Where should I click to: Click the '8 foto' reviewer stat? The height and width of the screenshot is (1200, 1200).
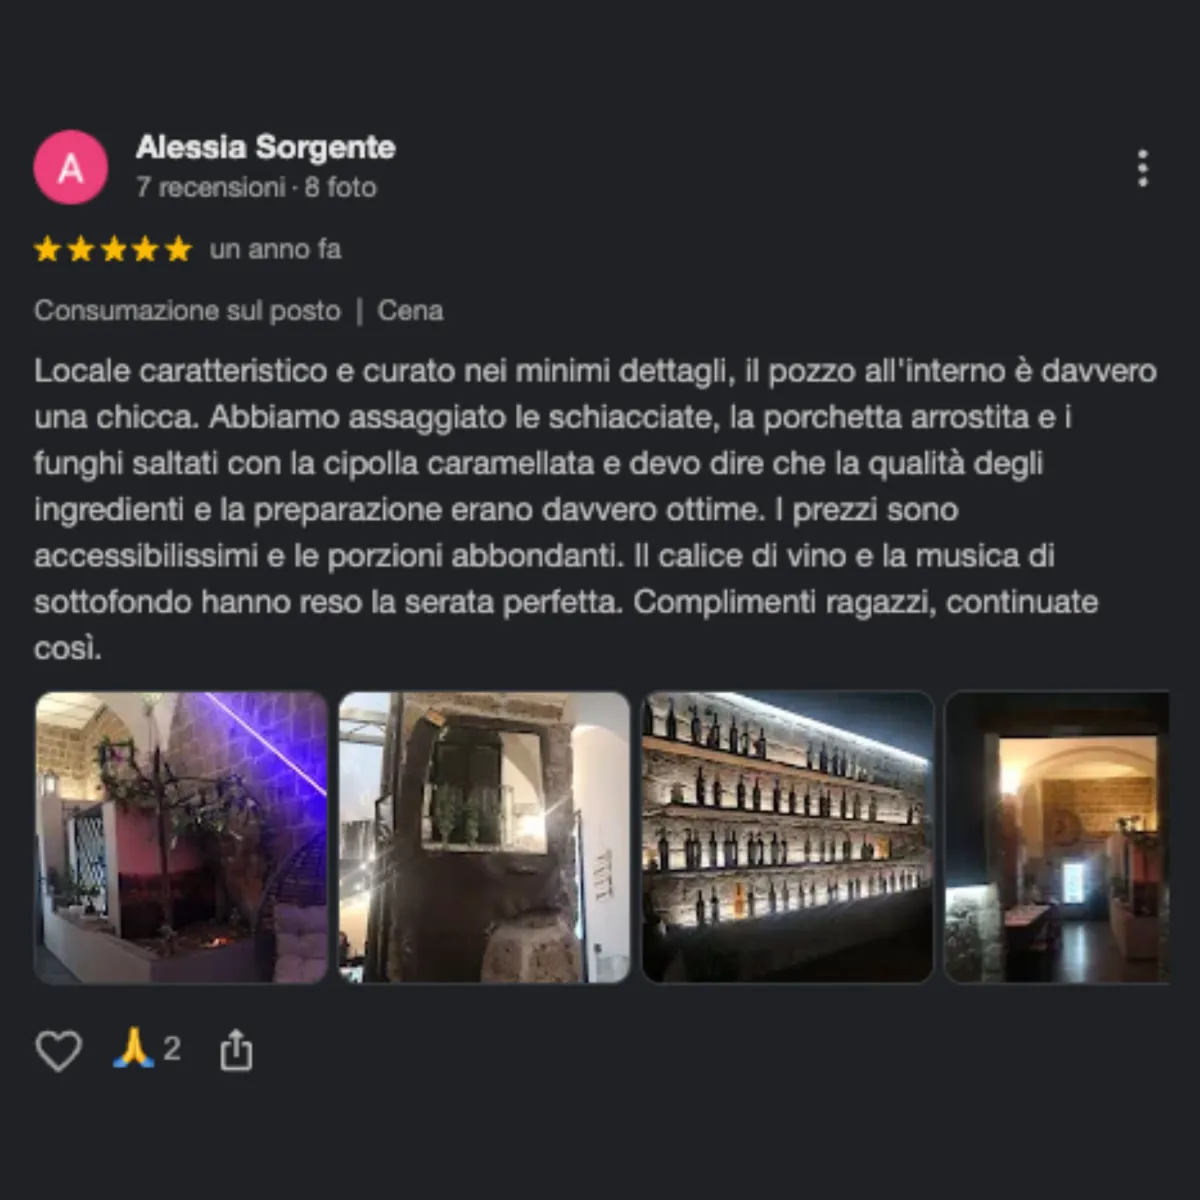340,187
